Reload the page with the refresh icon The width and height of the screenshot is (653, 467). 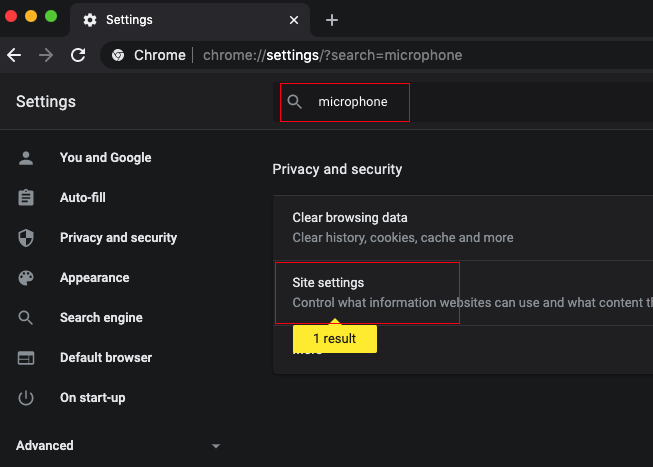coord(77,55)
